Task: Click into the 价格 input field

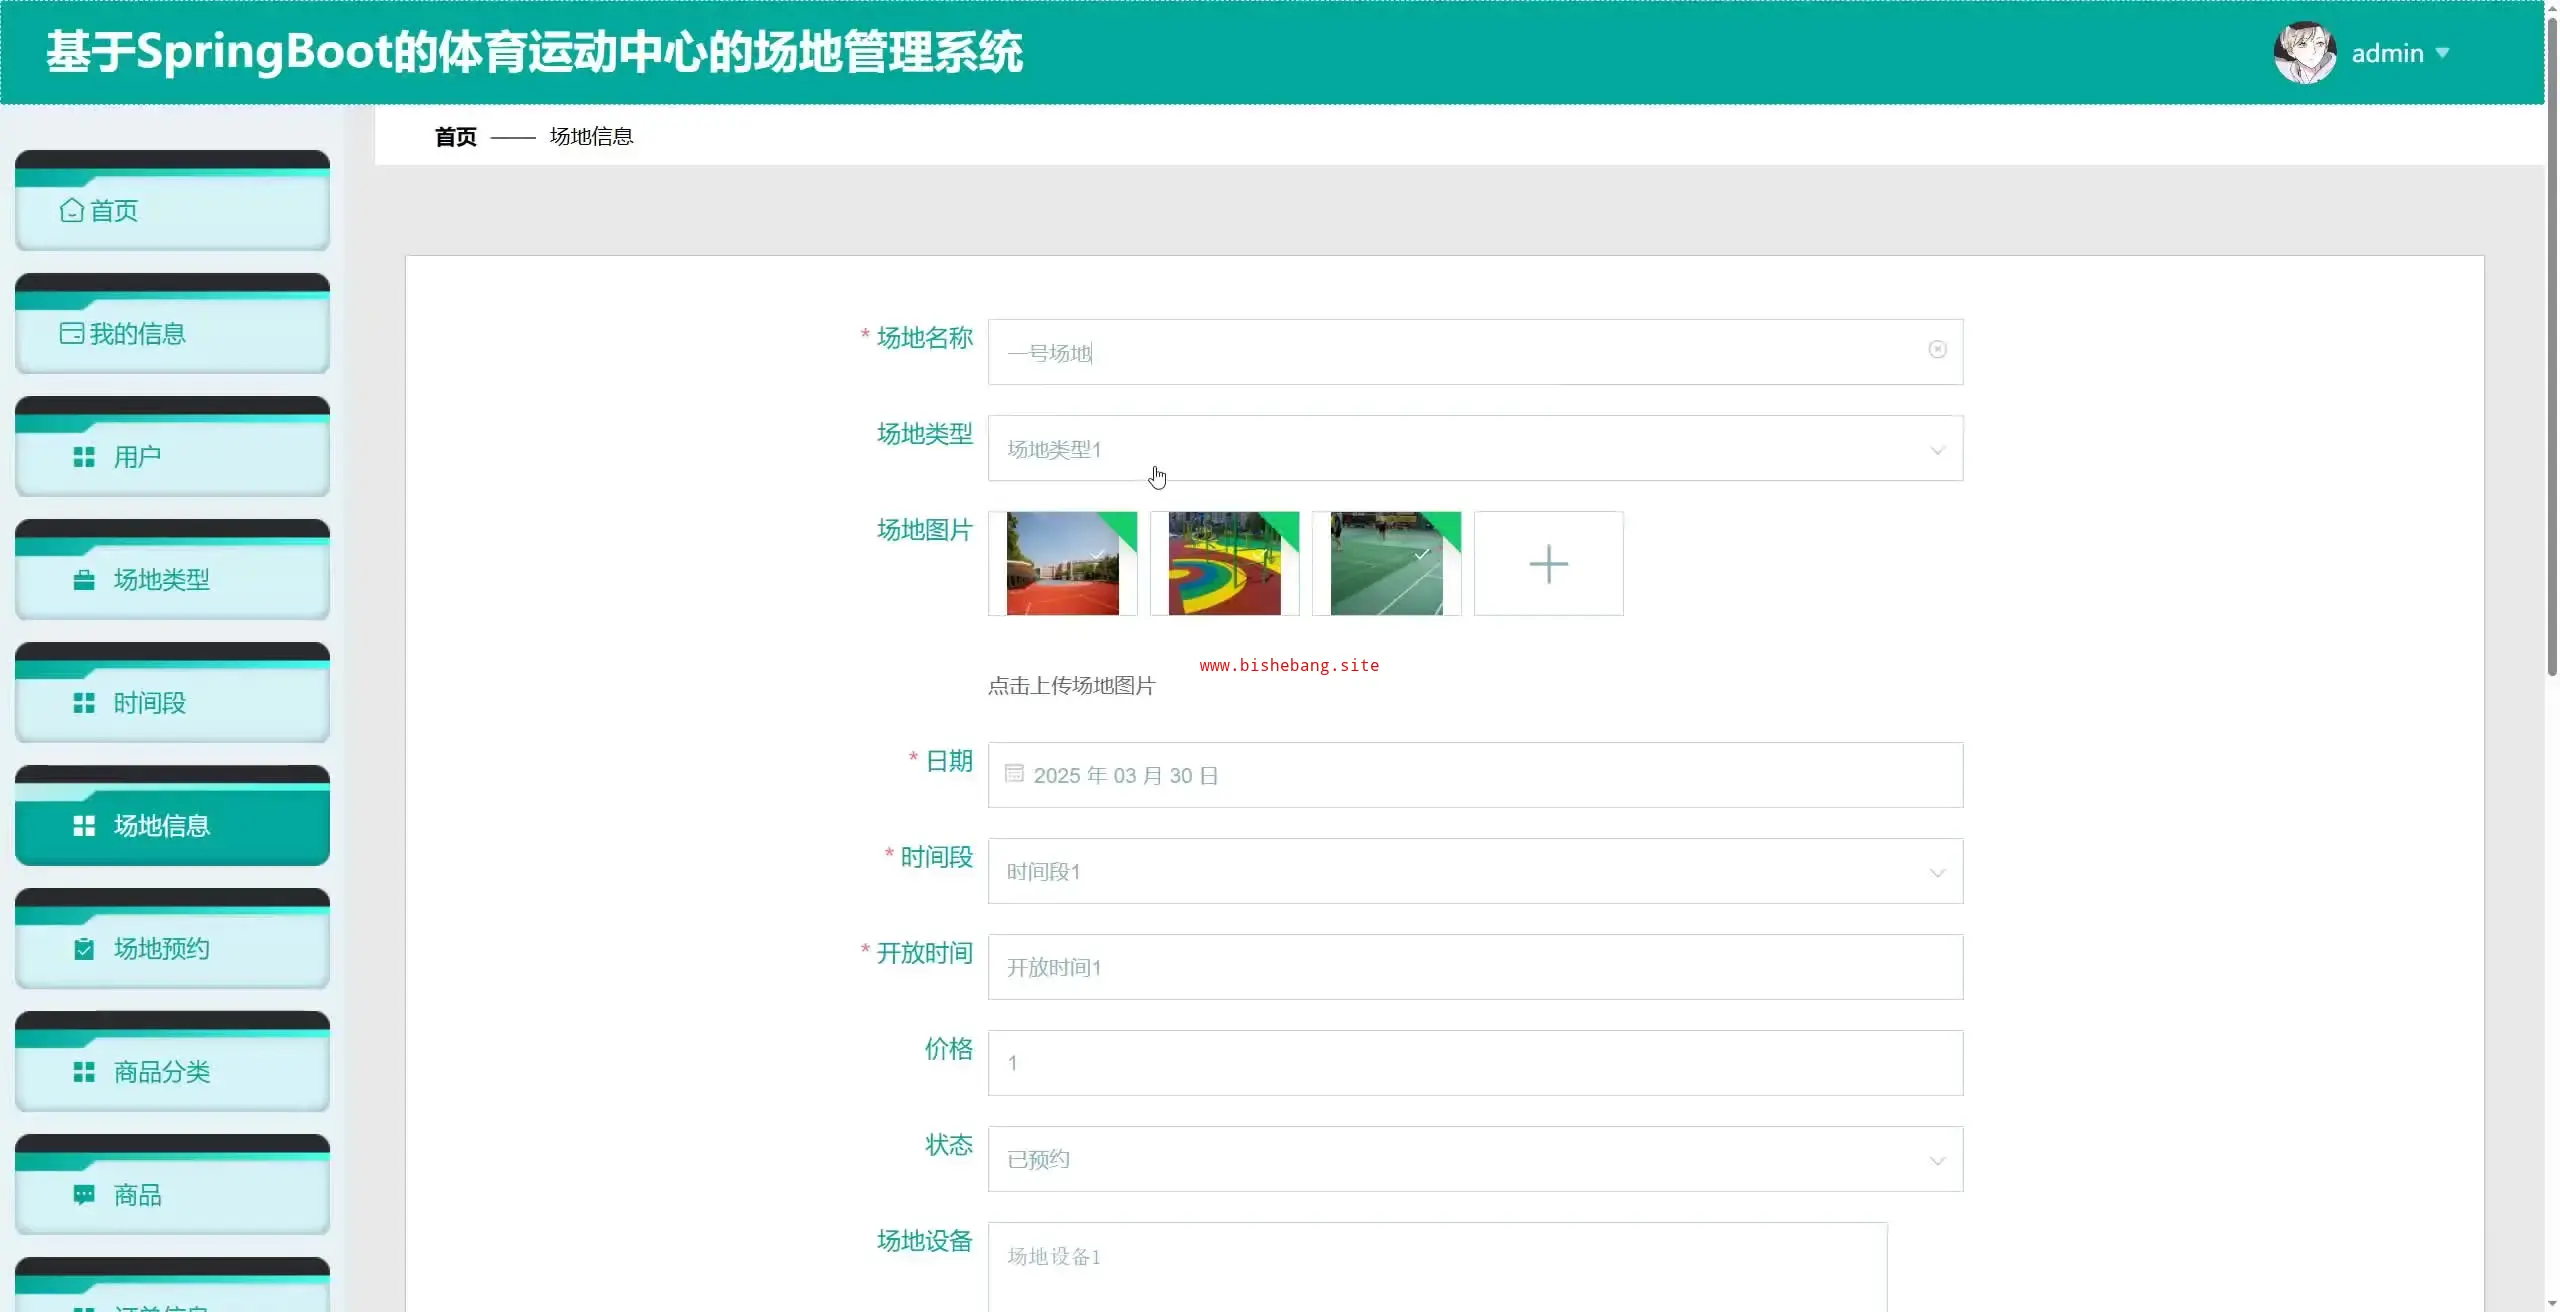Action: [1475, 1063]
